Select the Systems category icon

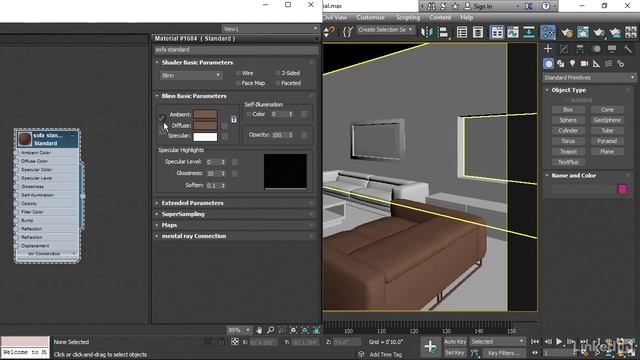pyautogui.click(x=620, y=64)
